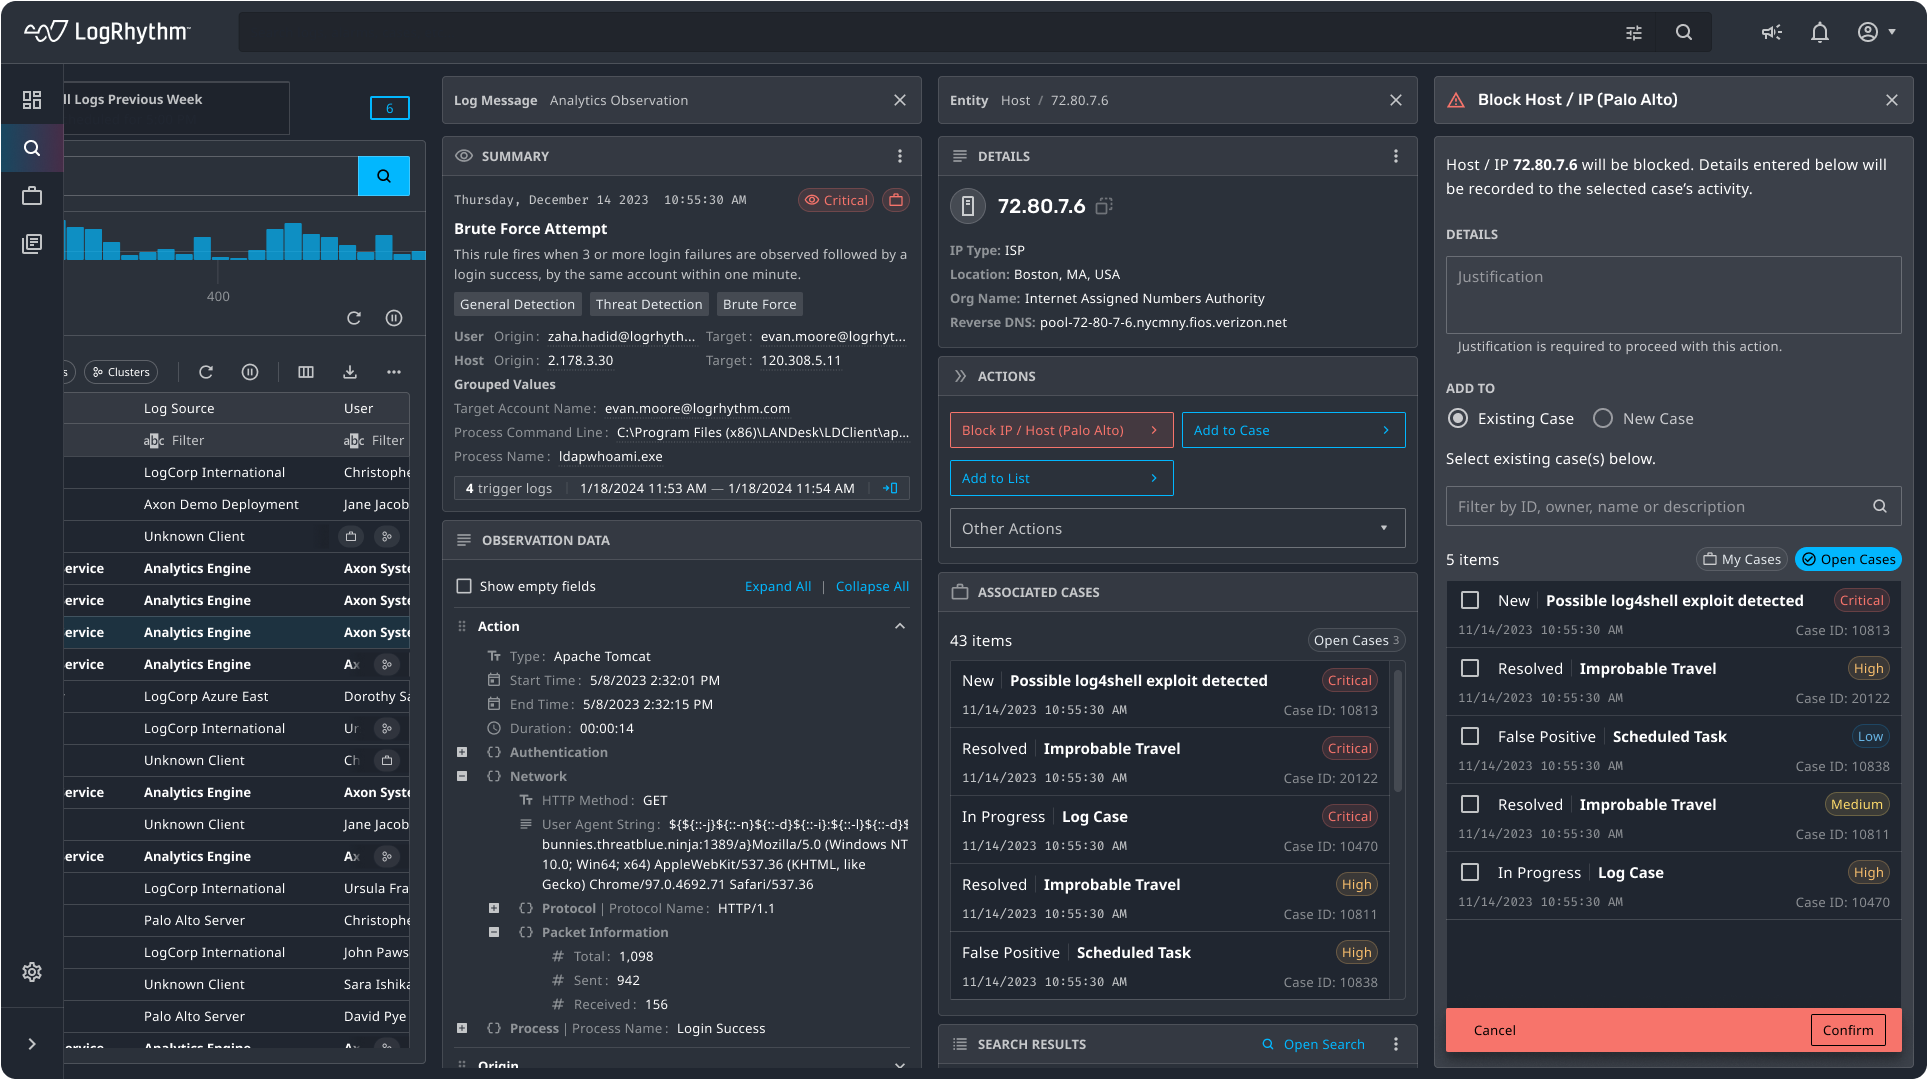Click Collapse All link

pyautogui.click(x=872, y=586)
